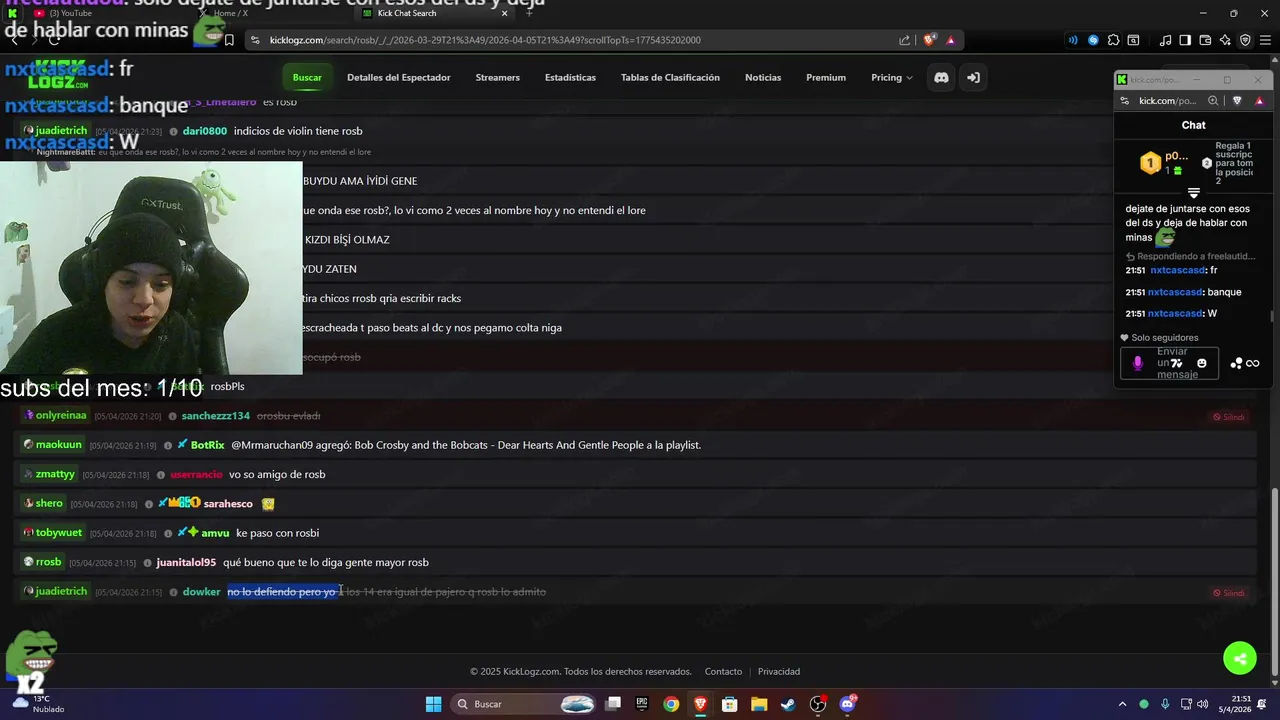
Task: Click the browser address bar URL
Action: pos(485,40)
